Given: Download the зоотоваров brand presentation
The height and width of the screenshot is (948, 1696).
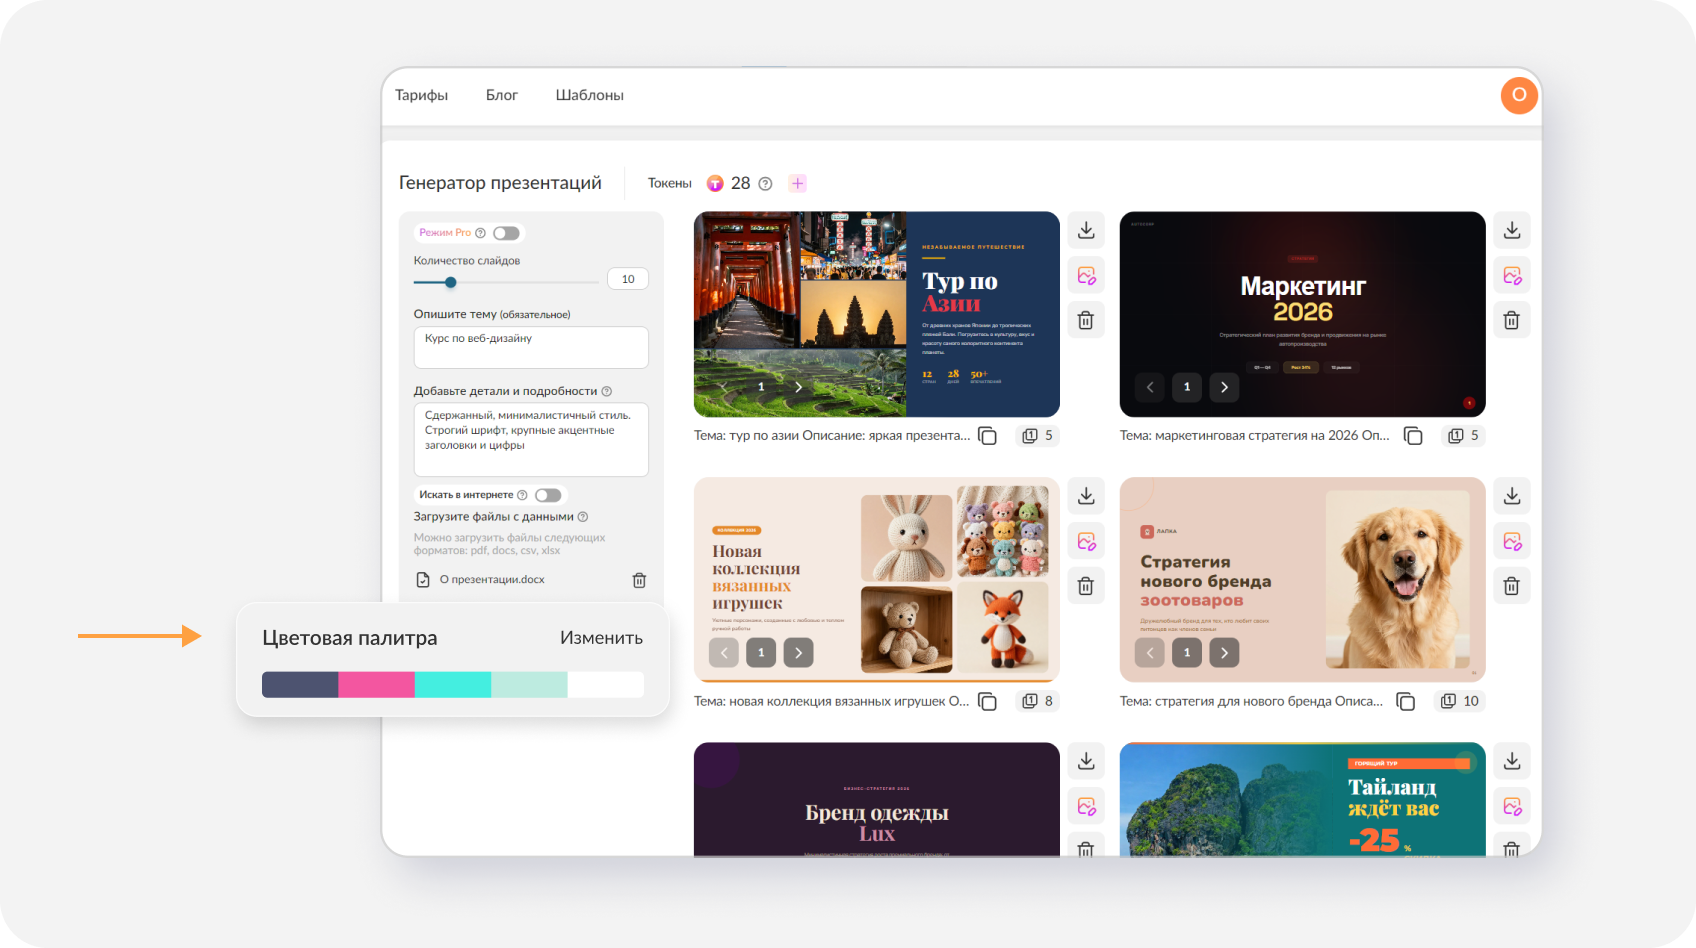Looking at the screenshot, I should pyautogui.click(x=1512, y=495).
